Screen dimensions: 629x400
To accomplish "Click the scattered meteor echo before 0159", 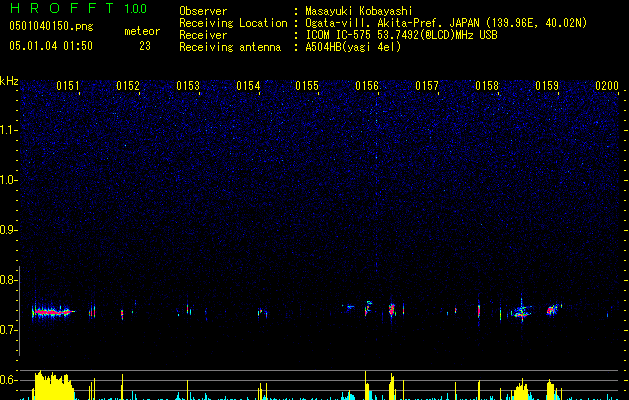I will (x=521, y=312).
